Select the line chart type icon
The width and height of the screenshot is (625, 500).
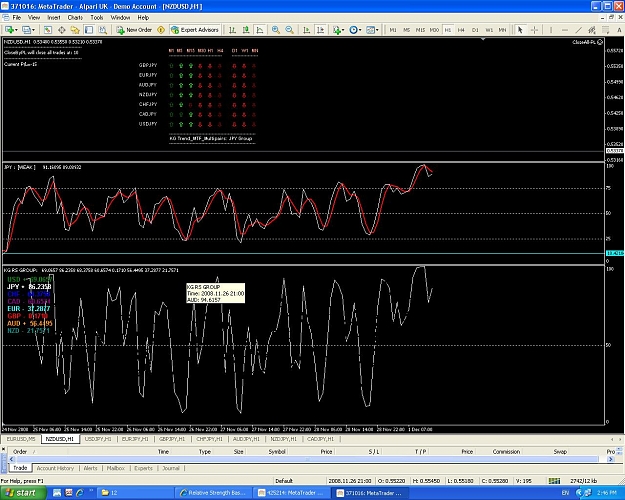coord(260,30)
